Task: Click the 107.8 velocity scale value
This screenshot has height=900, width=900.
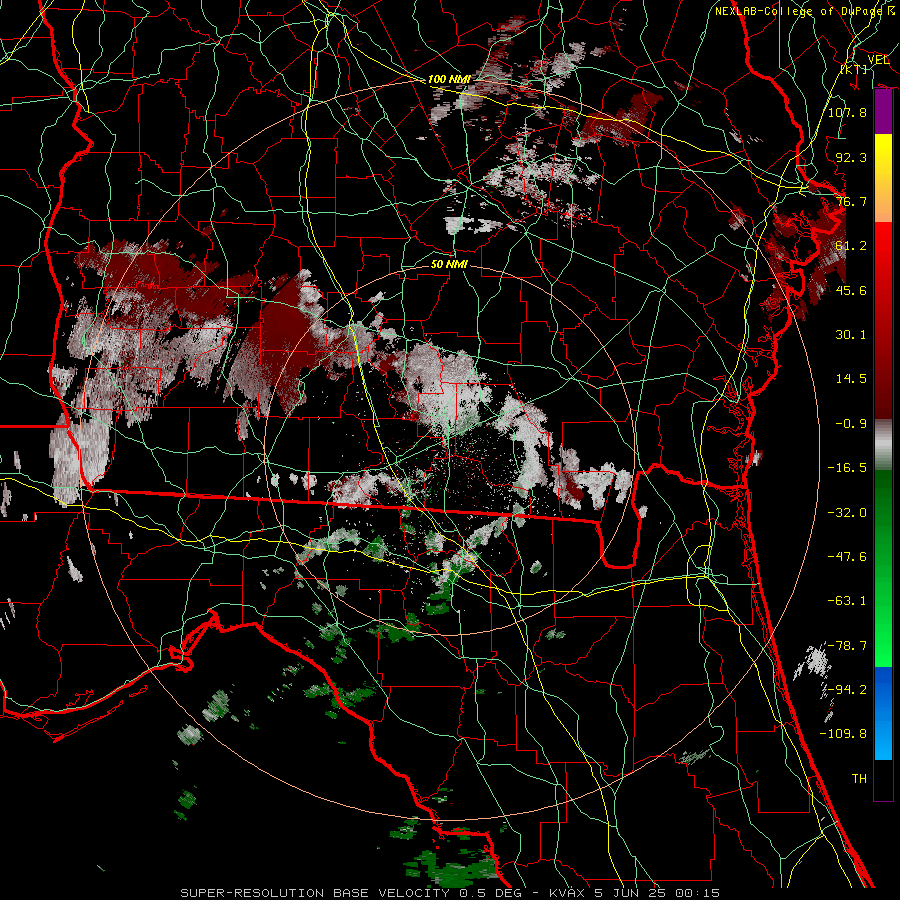Action: tap(847, 112)
